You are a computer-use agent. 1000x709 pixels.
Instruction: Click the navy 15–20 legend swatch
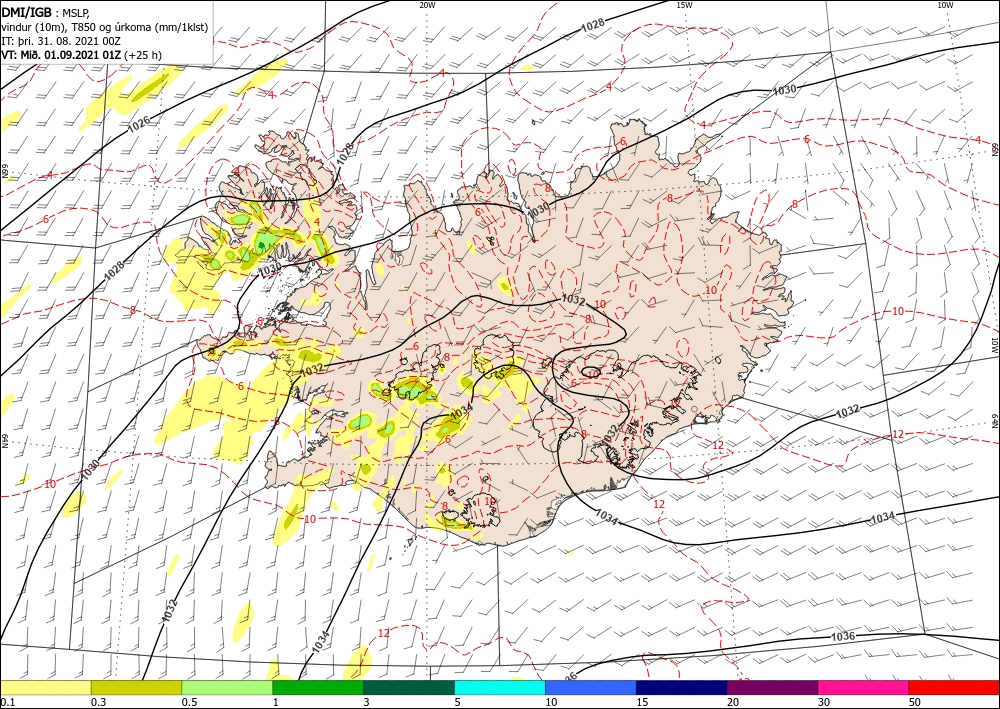[681, 687]
